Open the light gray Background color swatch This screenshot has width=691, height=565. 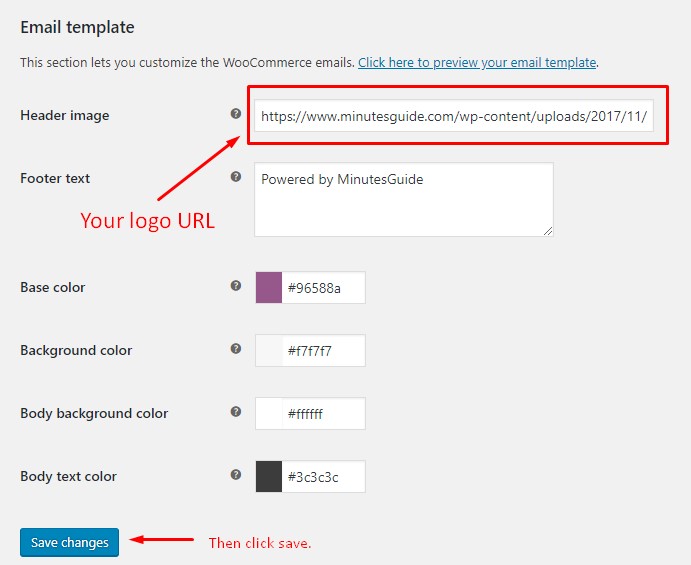point(269,350)
